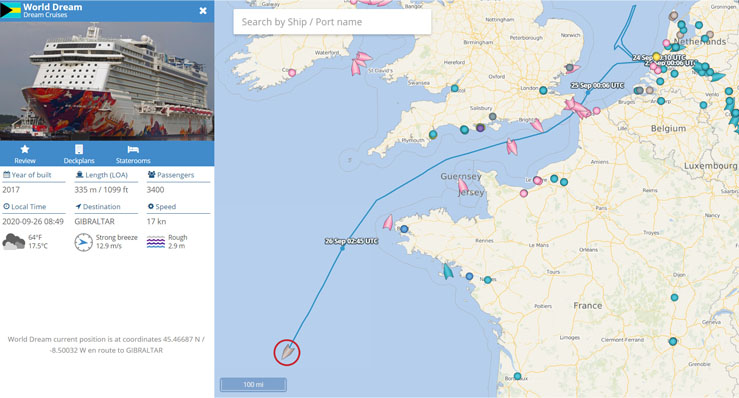Click the pink port dot at Cork

point(292,73)
